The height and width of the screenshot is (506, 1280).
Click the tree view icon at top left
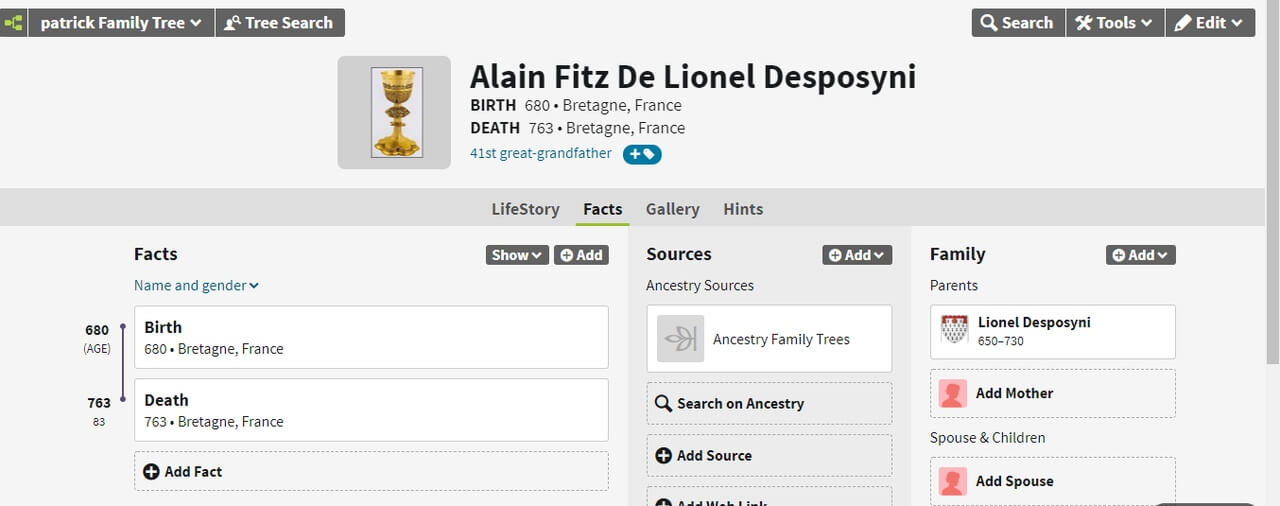click(x=12, y=23)
